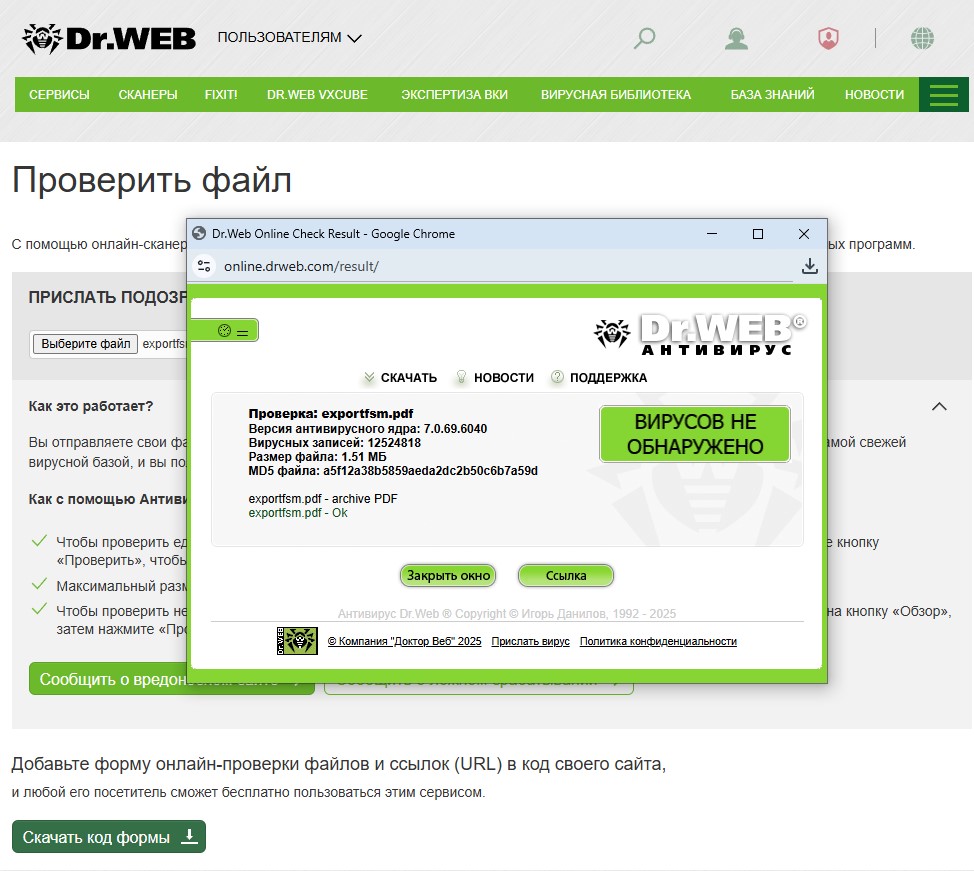This screenshot has height=871, width=974.
Task: Click the red shield account icon
Action: (x=828, y=38)
